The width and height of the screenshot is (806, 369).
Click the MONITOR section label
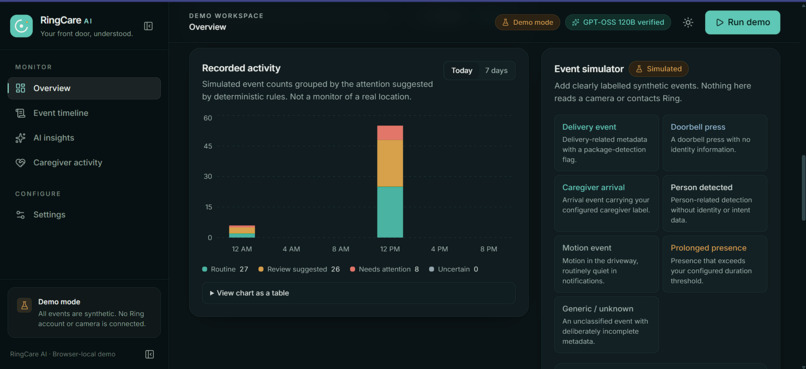point(33,67)
